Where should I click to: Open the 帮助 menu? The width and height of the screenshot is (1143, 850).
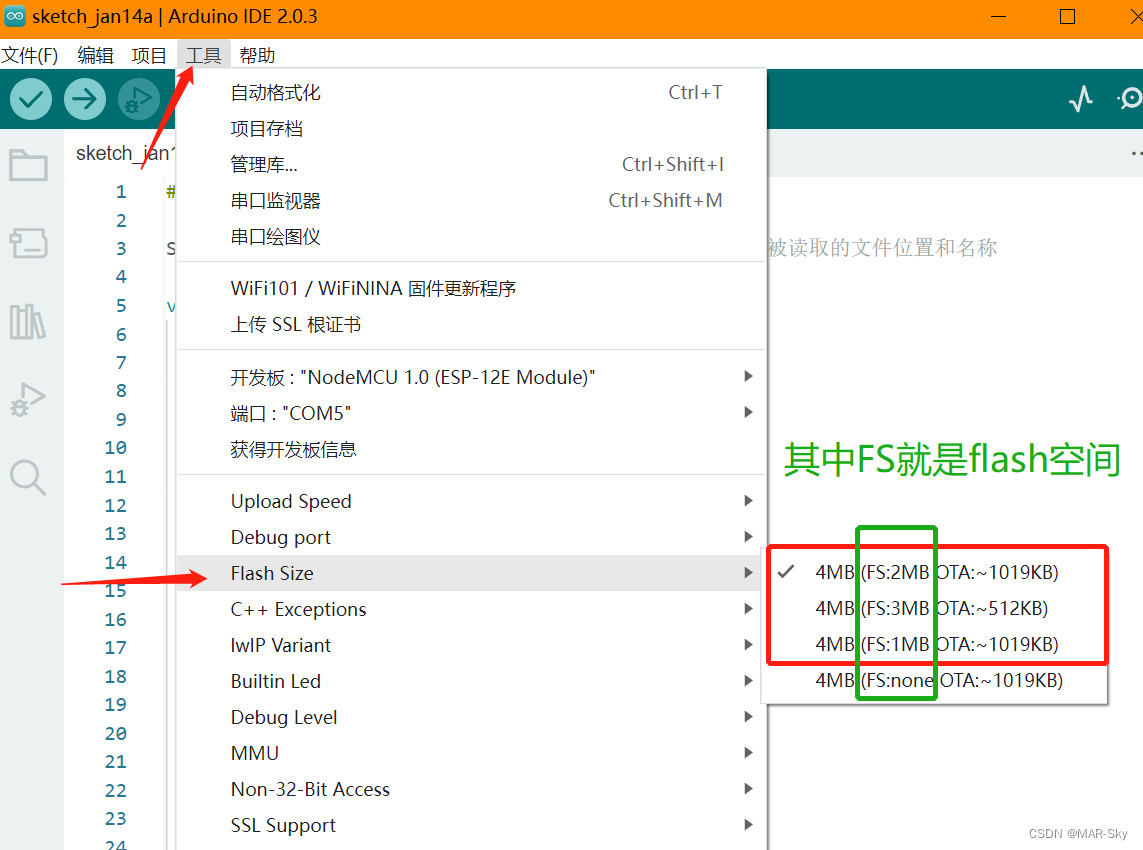pyautogui.click(x=257, y=55)
